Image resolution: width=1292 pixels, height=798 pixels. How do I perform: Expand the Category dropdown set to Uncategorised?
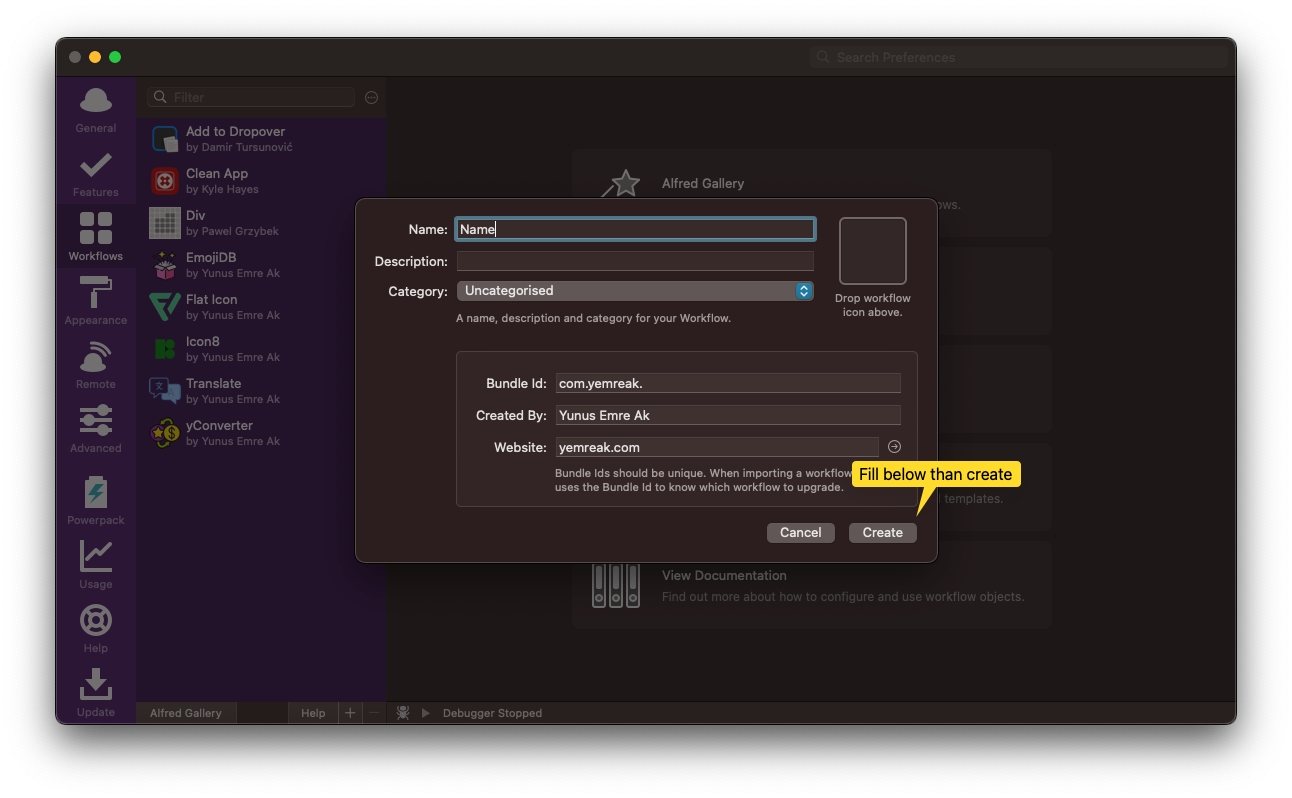tap(634, 291)
